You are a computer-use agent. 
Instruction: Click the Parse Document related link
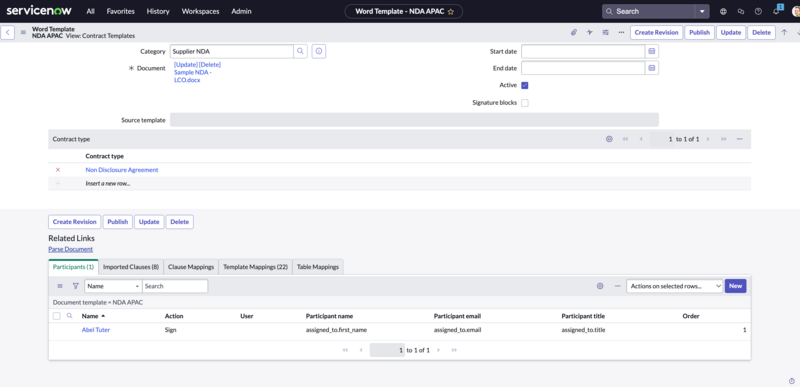70,249
